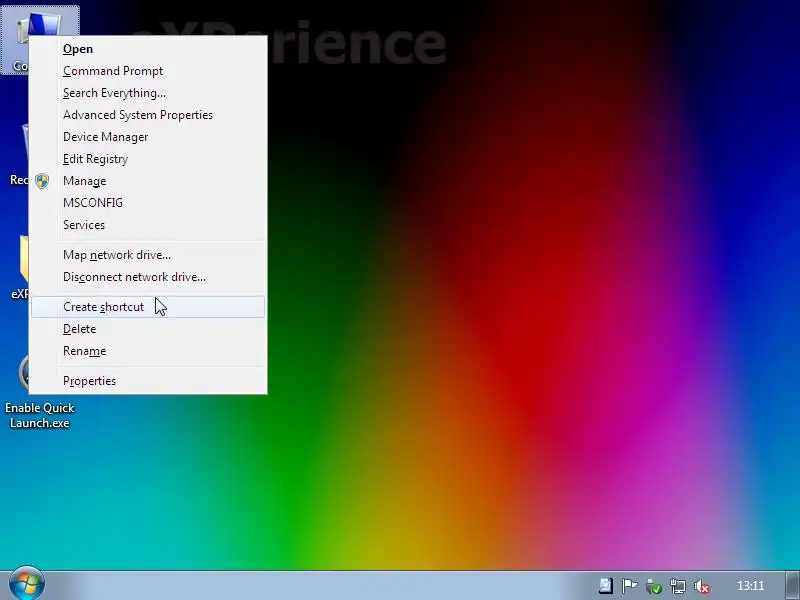Open Device Manager from the menu
Screen dimensions: 800x600
click(148, 137)
